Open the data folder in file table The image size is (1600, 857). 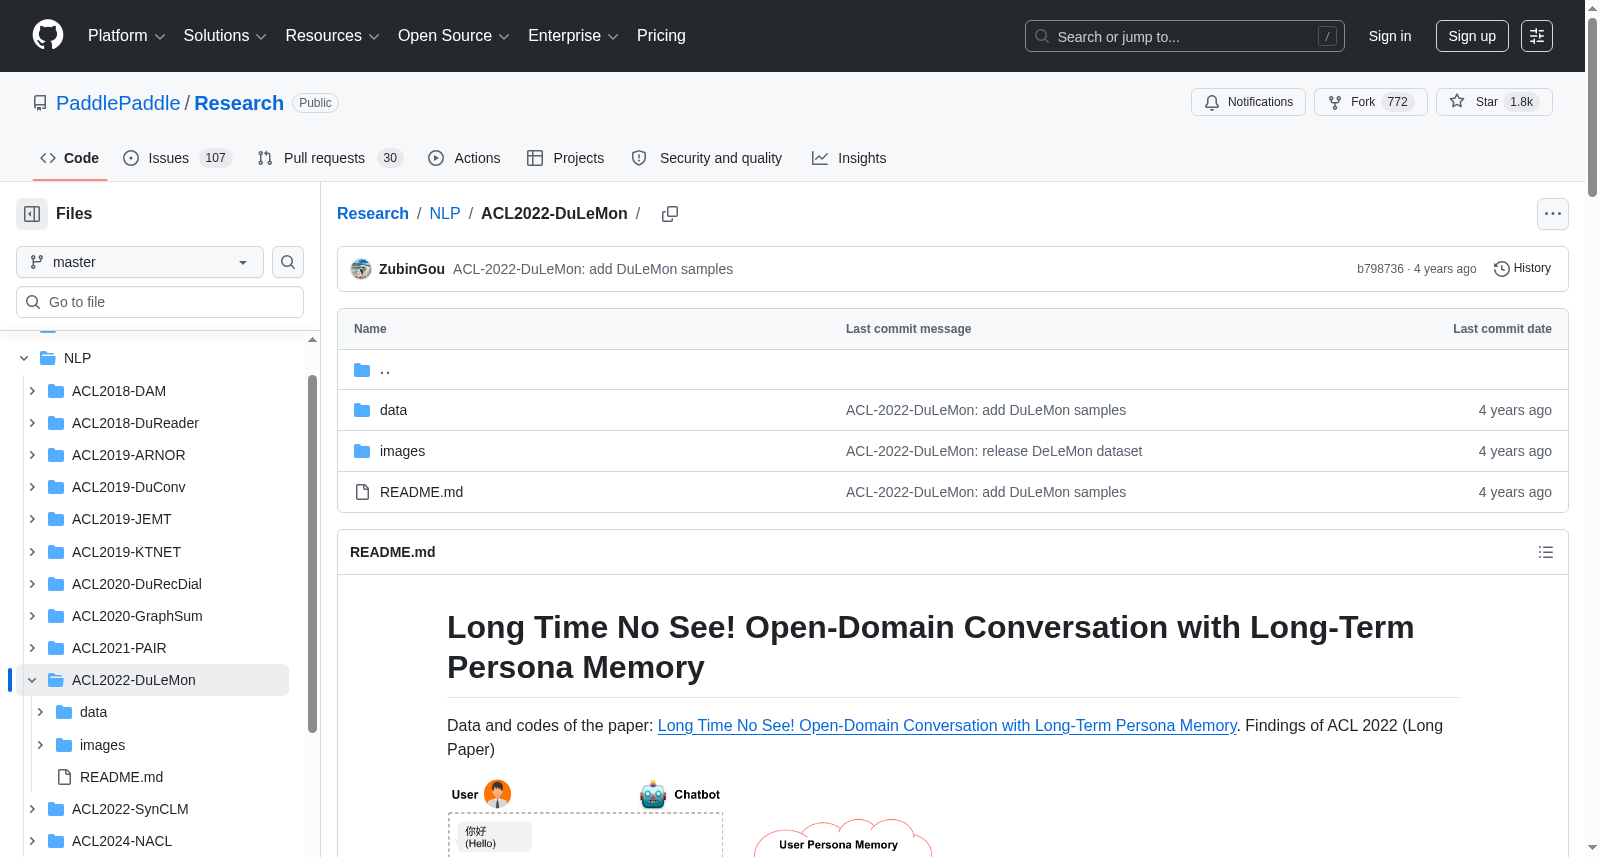pyautogui.click(x=393, y=410)
